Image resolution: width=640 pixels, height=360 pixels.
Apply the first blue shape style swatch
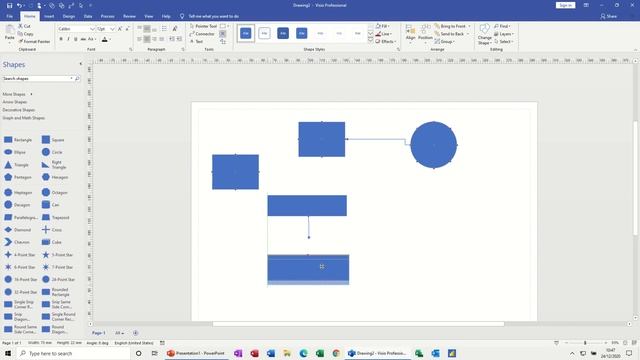click(x=246, y=33)
